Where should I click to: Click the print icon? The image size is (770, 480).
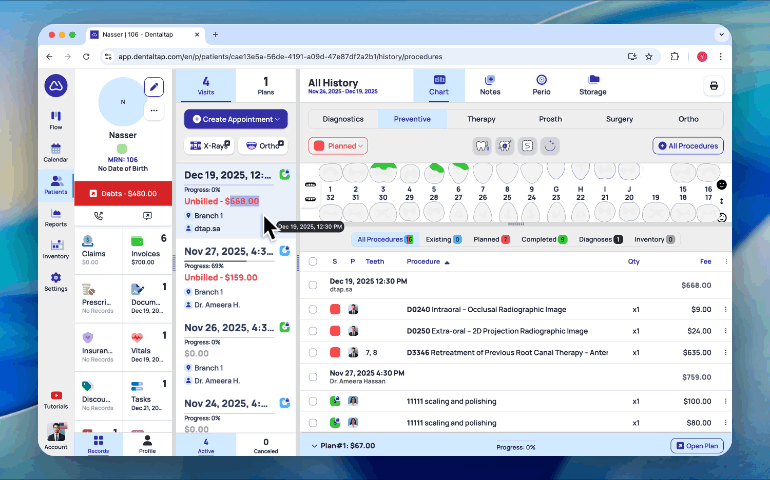pos(714,86)
